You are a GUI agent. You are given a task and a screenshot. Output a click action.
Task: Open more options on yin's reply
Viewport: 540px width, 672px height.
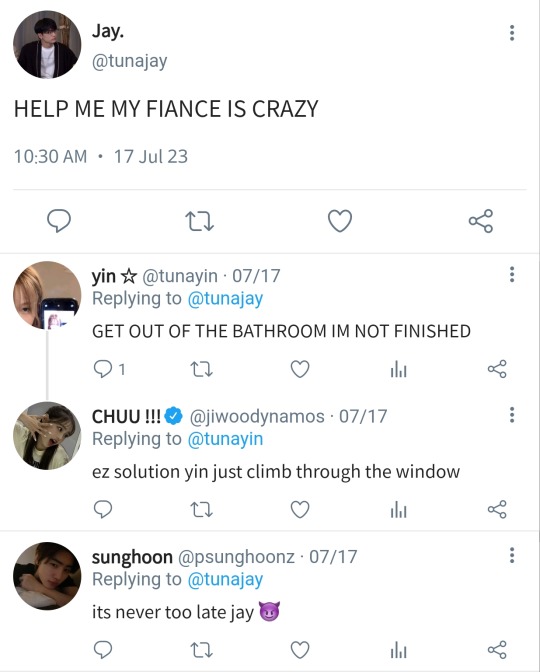pos(512,274)
